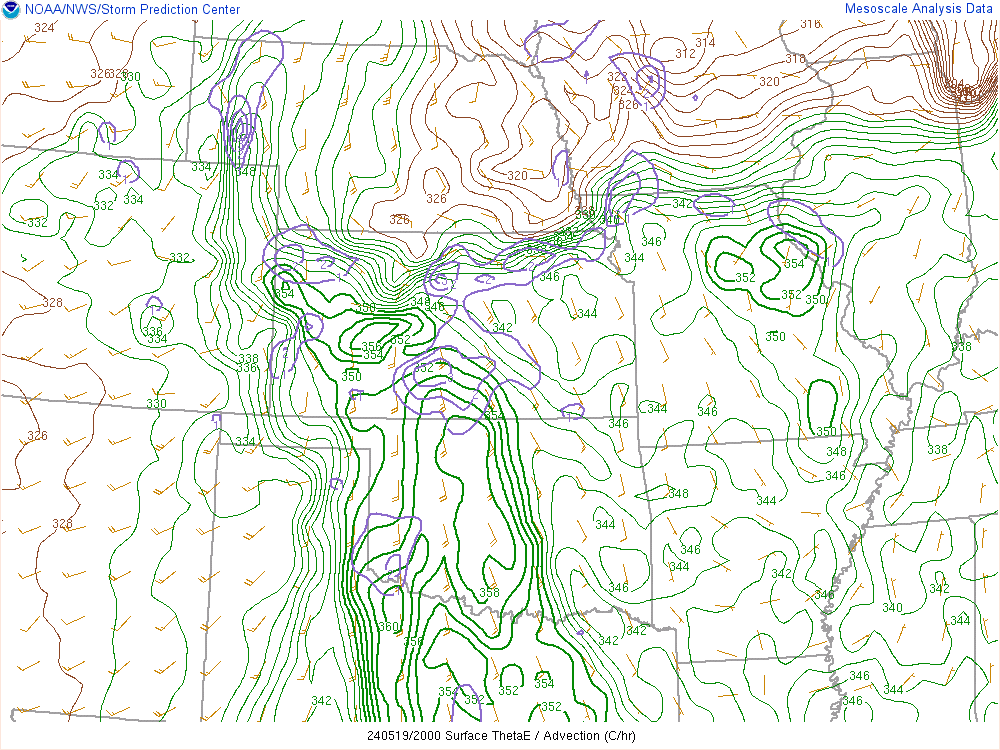Click the NOAA logo icon

(11, 10)
